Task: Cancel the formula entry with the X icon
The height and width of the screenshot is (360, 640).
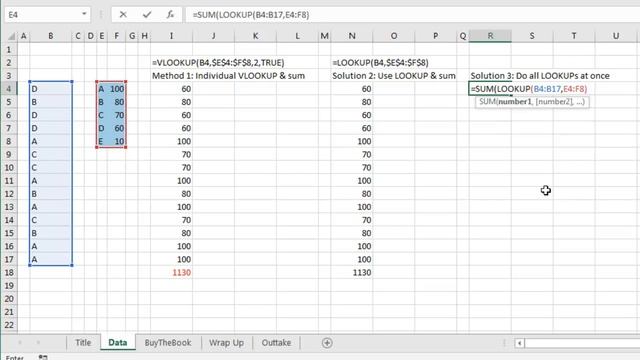Action: pos(123,15)
